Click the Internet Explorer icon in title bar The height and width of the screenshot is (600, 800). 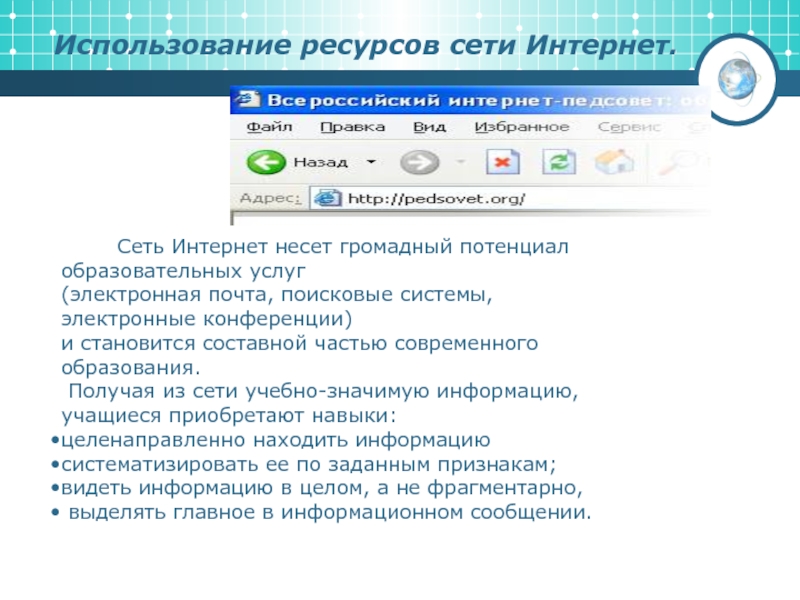coord(248,99)
